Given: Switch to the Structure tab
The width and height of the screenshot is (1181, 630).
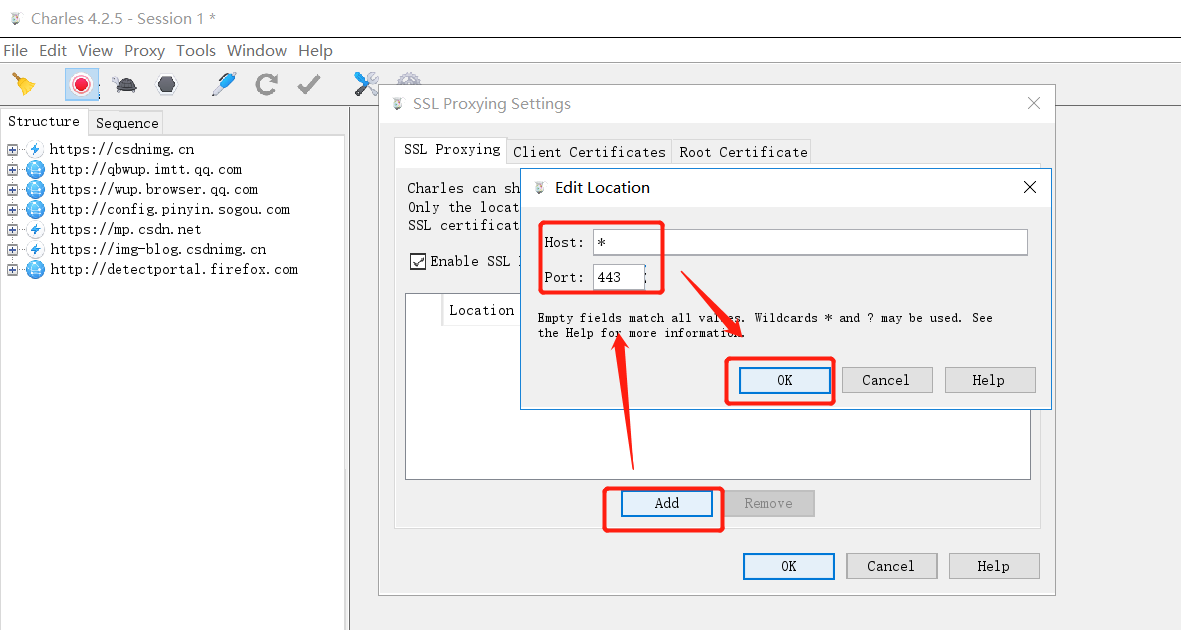Looking at the screenshot, I should [44, 121].
